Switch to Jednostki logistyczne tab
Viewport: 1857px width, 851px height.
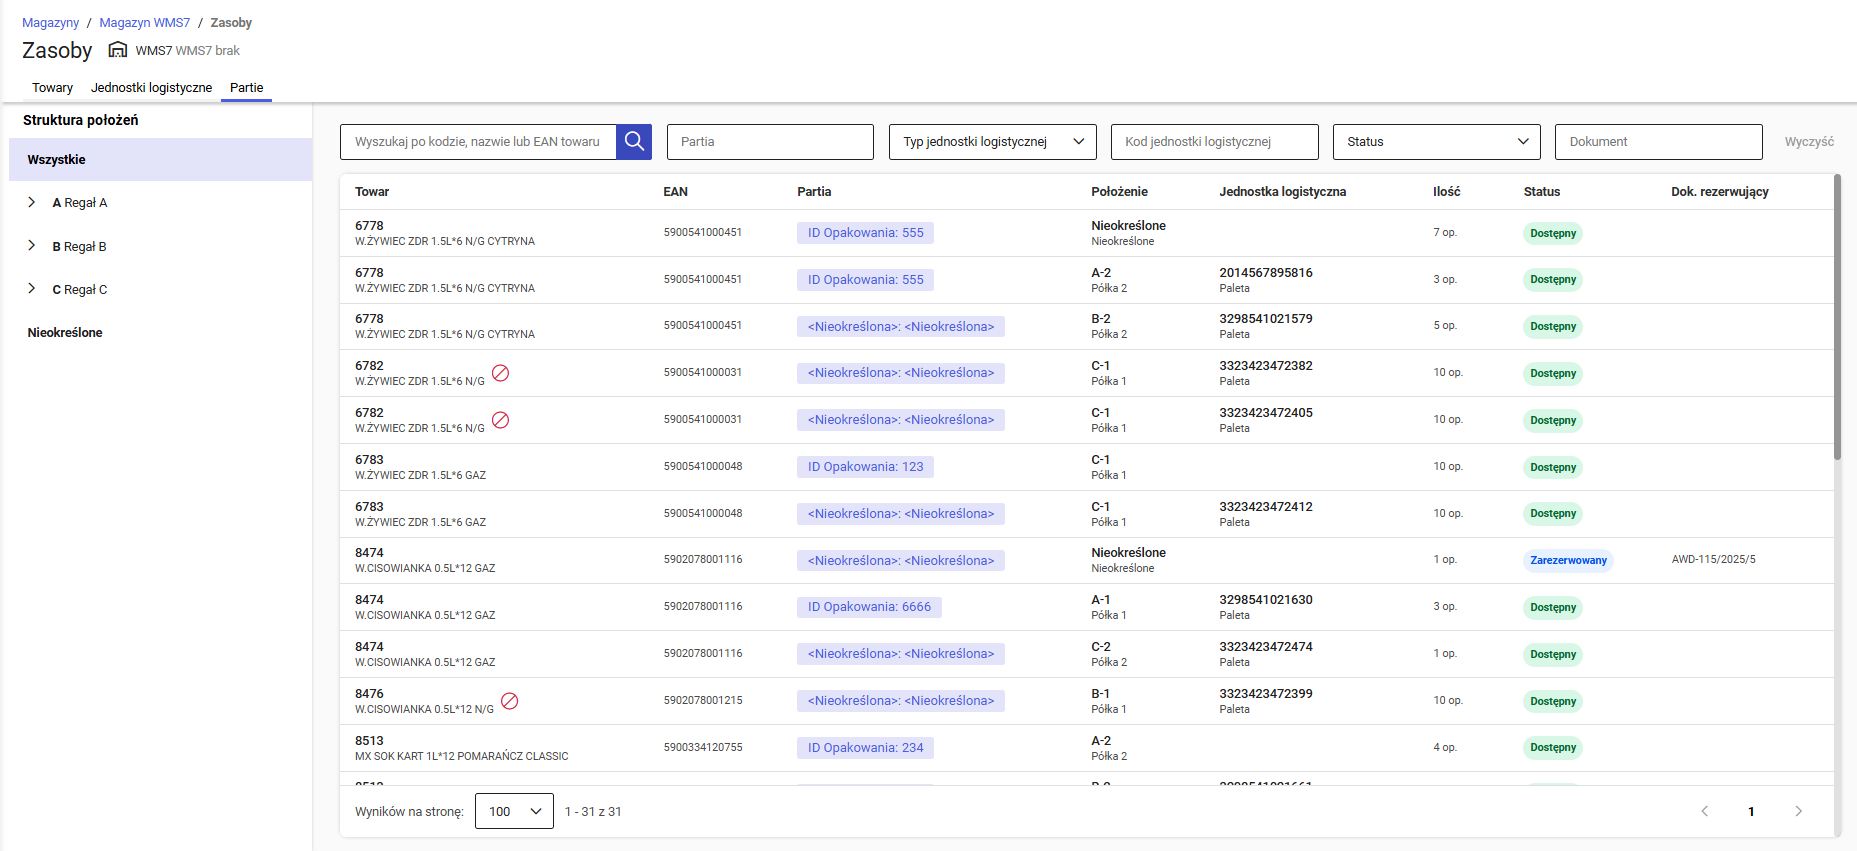[x=151, y=88]
